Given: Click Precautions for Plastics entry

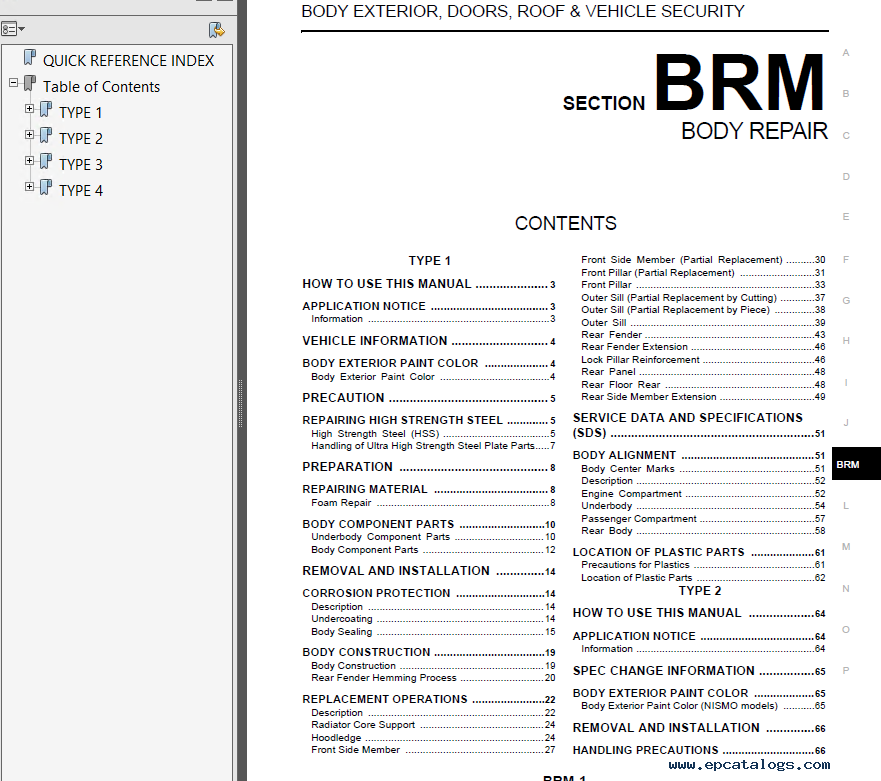Looking at the screenshot, I should point(703,565).
